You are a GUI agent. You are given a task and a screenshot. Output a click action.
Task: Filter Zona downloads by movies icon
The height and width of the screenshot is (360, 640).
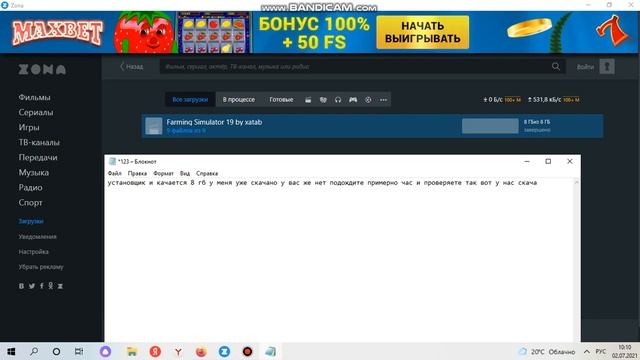[x=308, y=100]
